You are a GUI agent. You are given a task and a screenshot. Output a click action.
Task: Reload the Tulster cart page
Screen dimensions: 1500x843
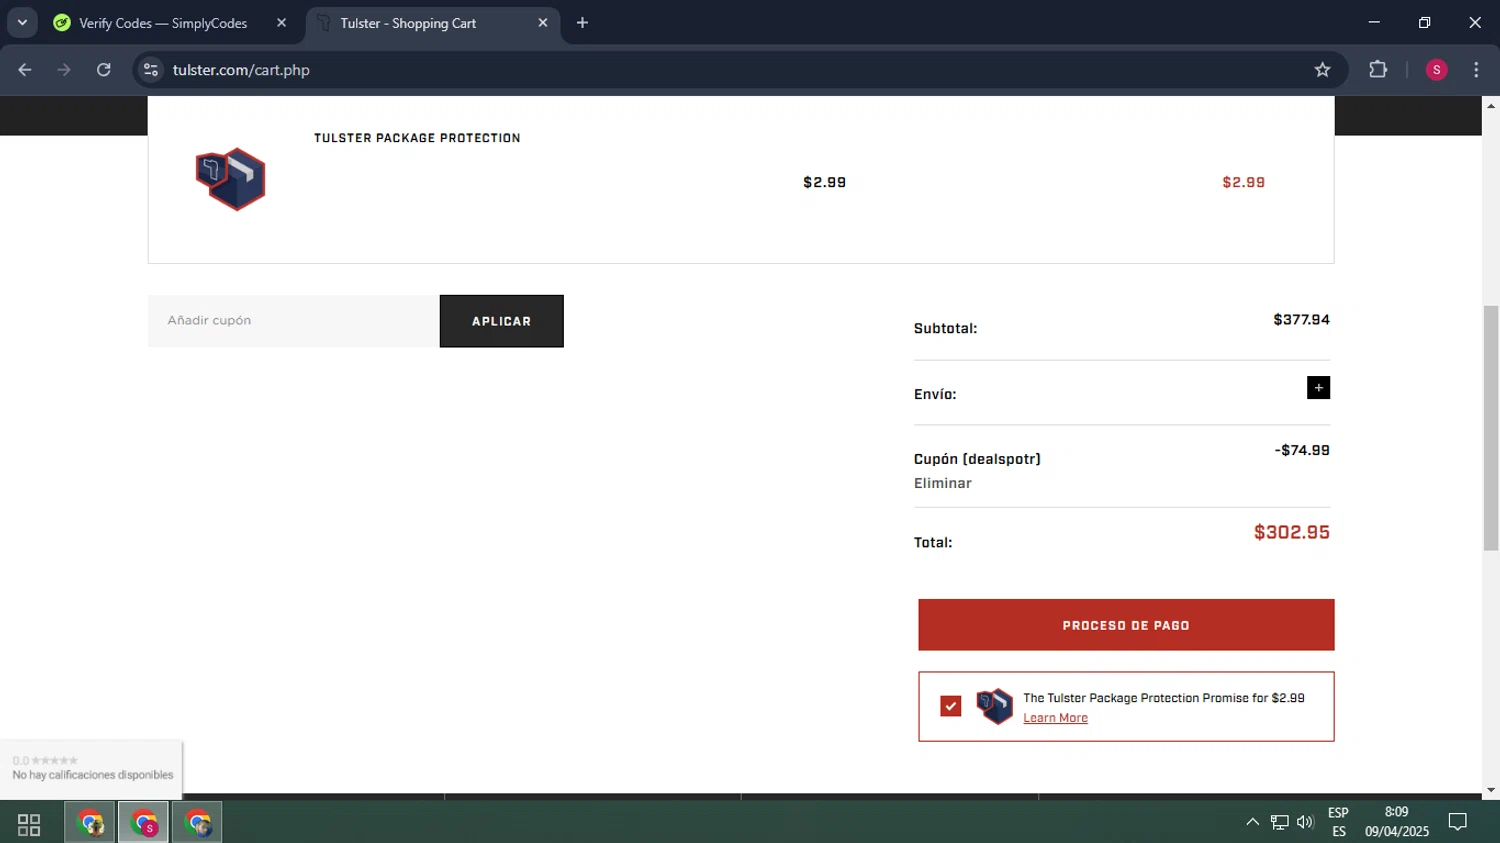[104, 70]
